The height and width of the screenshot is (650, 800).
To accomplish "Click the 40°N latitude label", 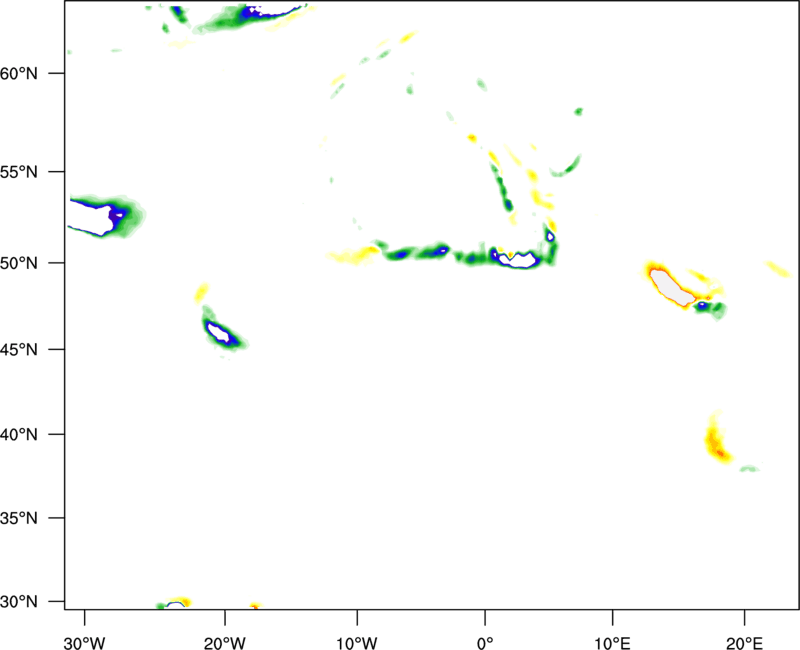I will (18, 435).
